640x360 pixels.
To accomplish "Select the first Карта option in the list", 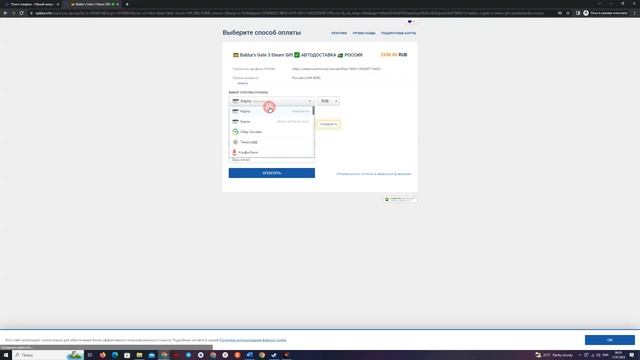I will 271,111.
